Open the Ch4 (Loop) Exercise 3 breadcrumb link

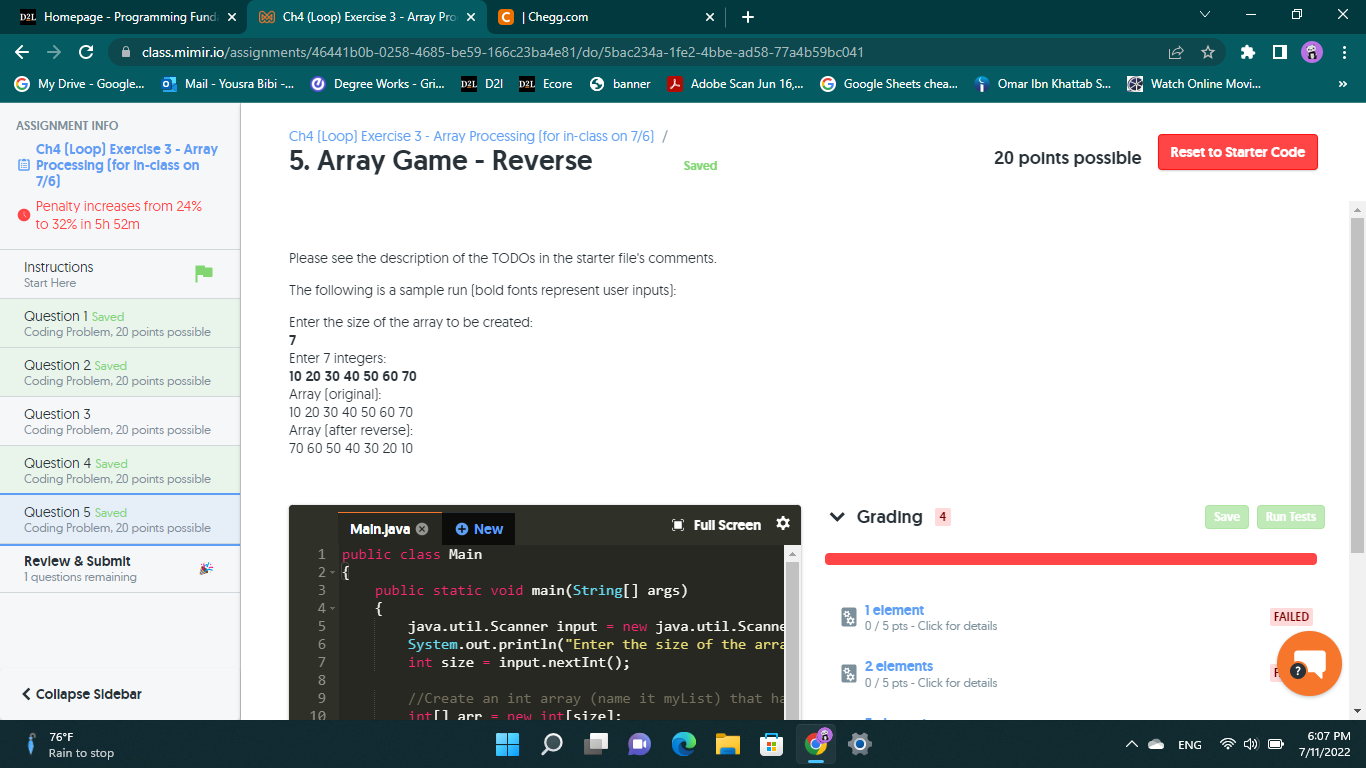[x=471, y=136]
